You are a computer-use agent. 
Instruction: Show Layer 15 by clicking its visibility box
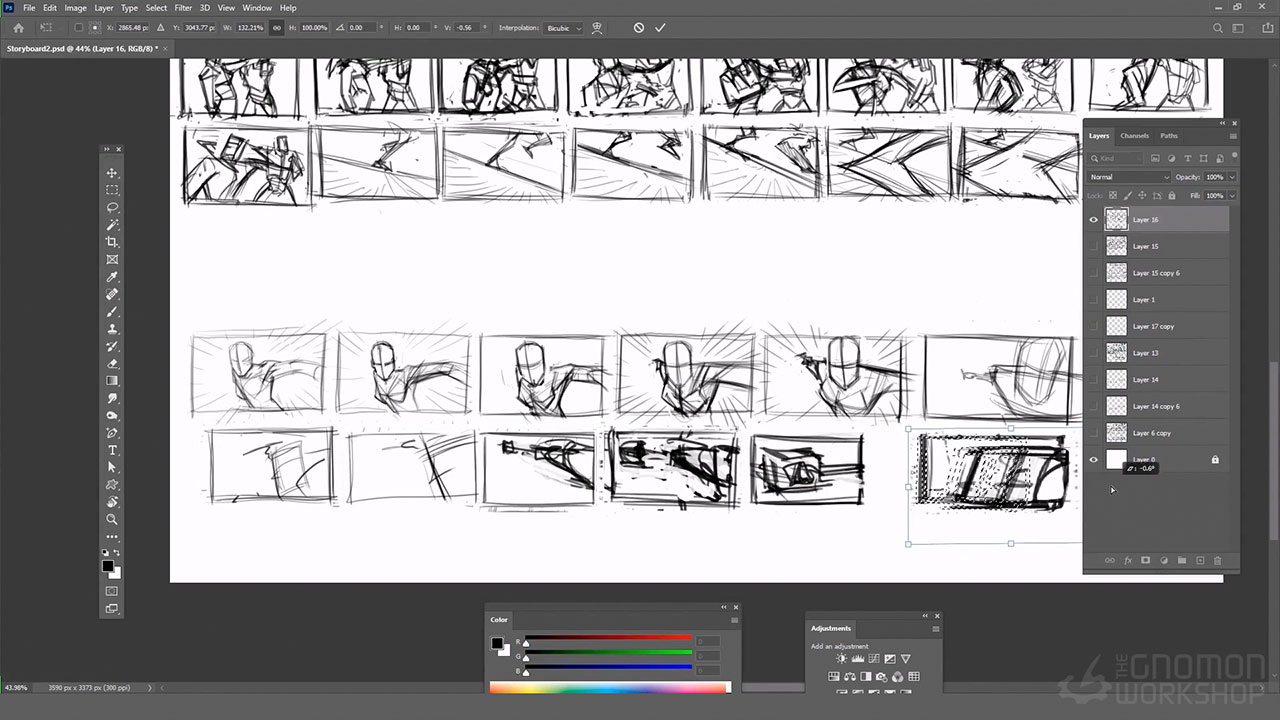point(1093,246)
